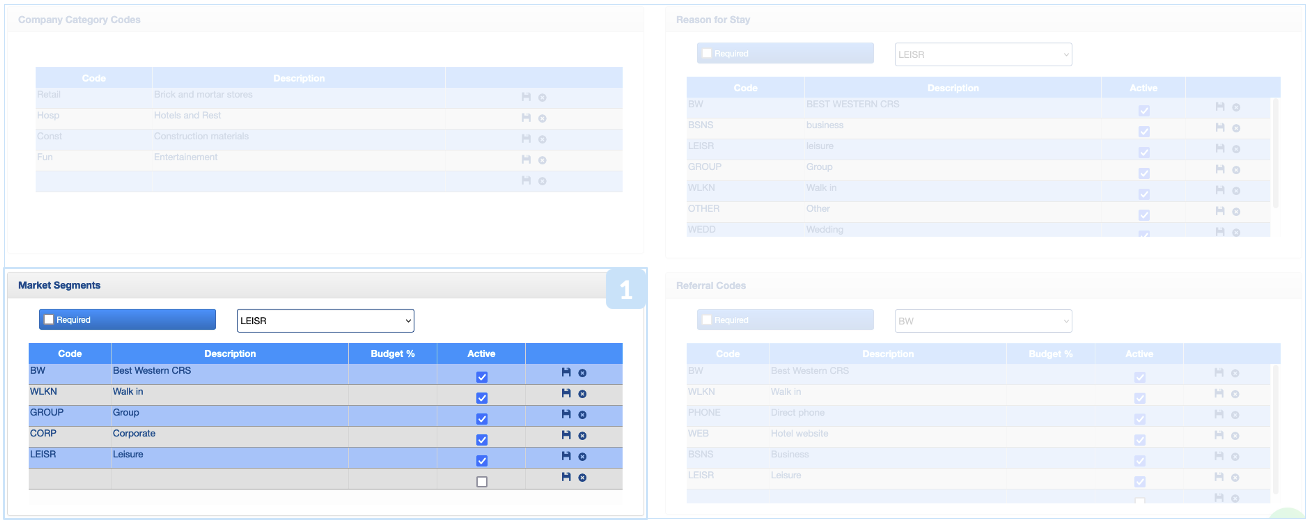Click the Walk in description cell
1308x525 pixels.
[229, 392]
